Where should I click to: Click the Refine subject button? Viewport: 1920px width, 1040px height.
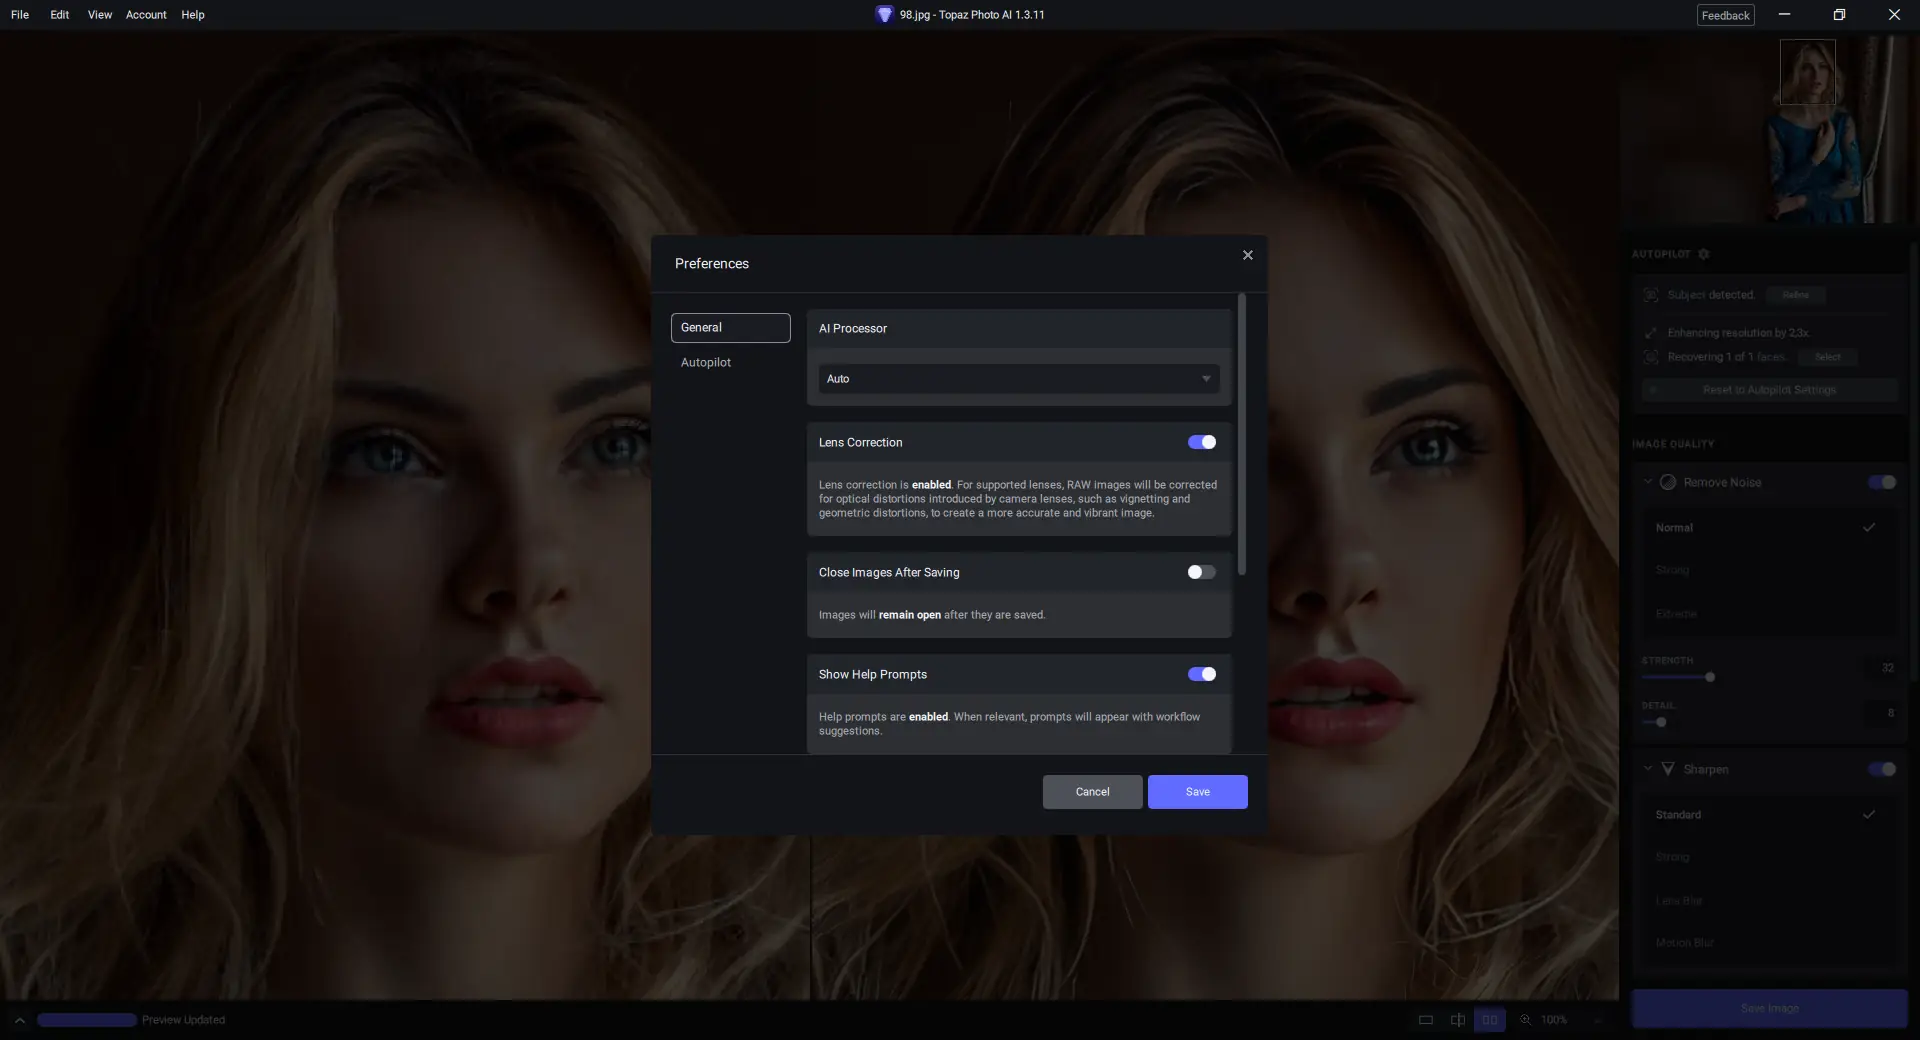point(1796,295)
